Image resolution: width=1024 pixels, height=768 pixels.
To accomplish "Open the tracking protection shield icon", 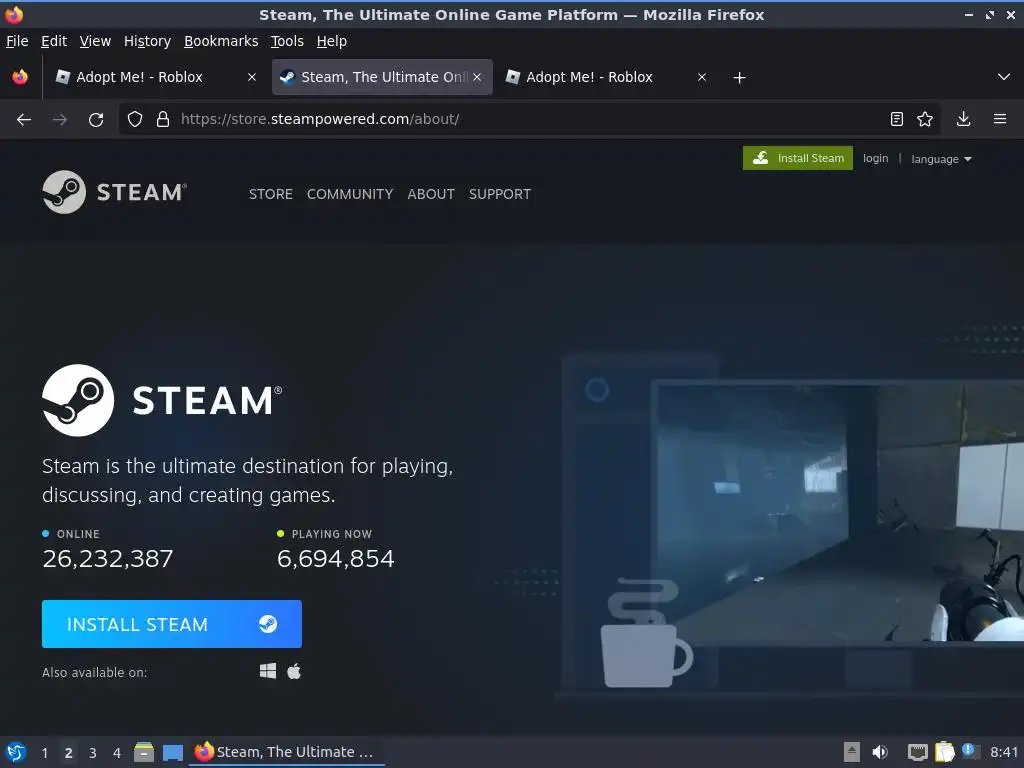I will point(135,119).
